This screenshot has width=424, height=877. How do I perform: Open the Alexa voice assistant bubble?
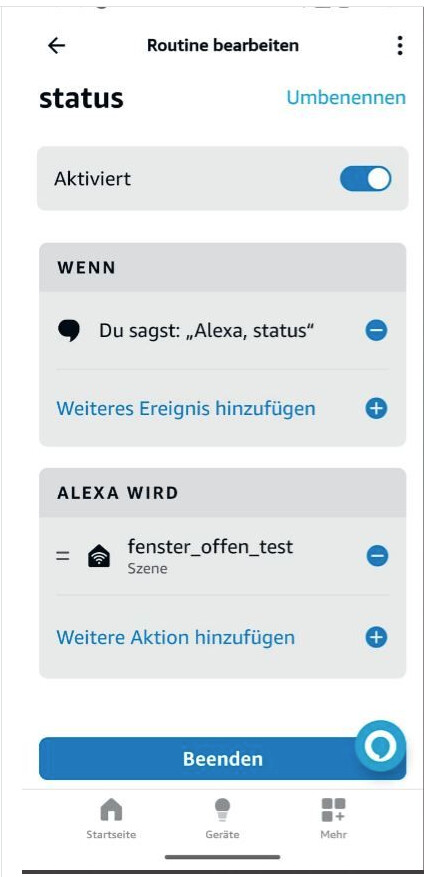(380, 746)
